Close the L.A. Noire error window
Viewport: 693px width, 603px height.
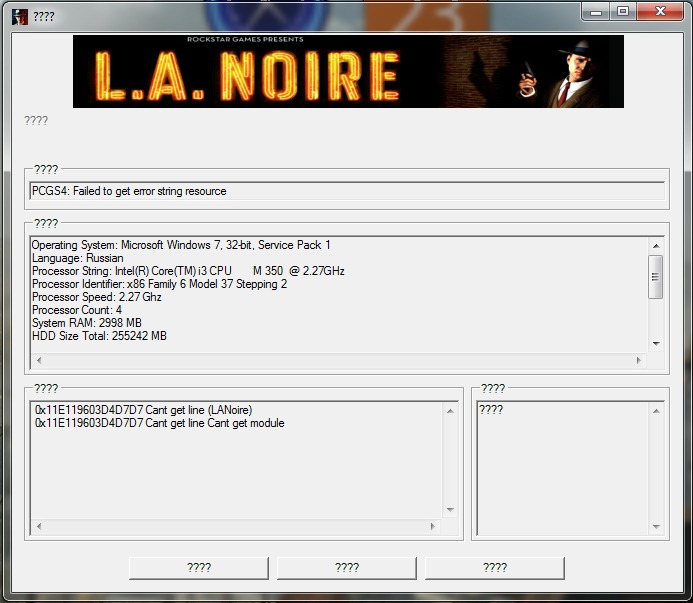[x=660, y=11]
